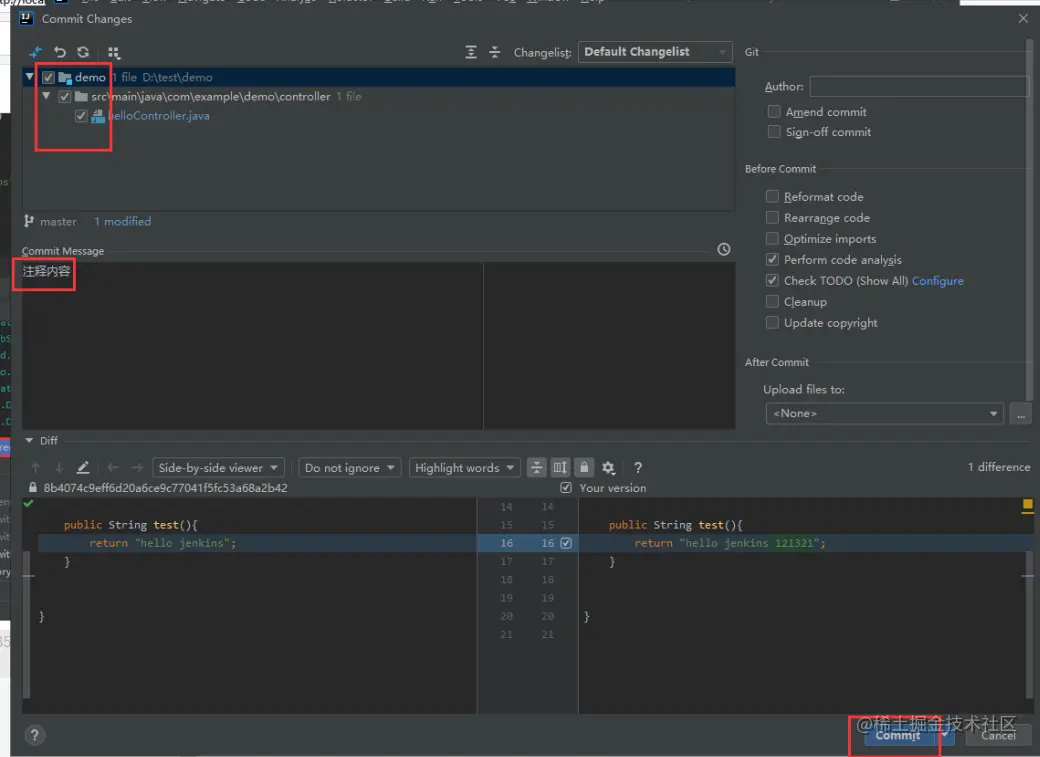Enable Optimize imports checkbox
The image size is (1040, 757).
coord(772,238)
